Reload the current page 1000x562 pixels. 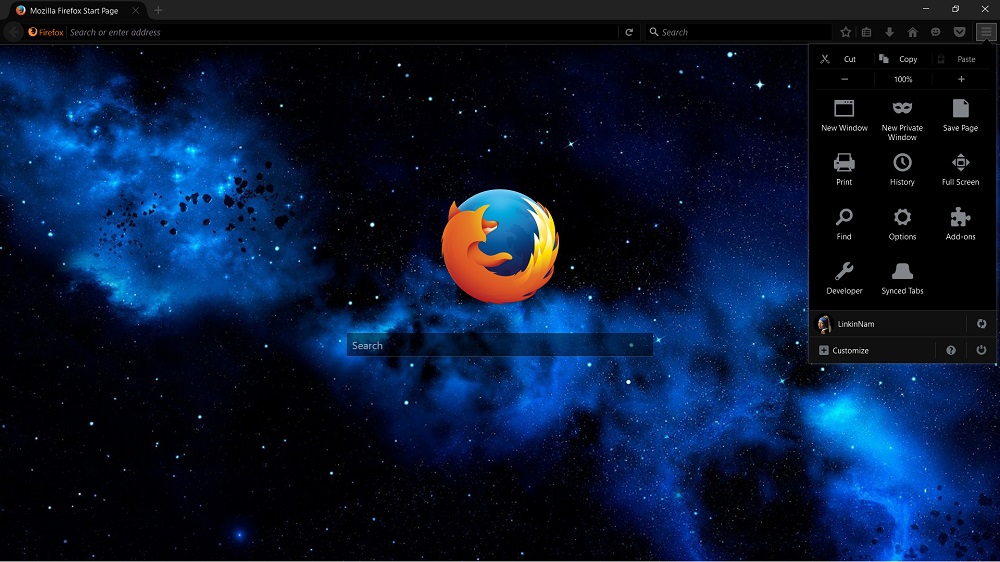[x=629, y=32]
